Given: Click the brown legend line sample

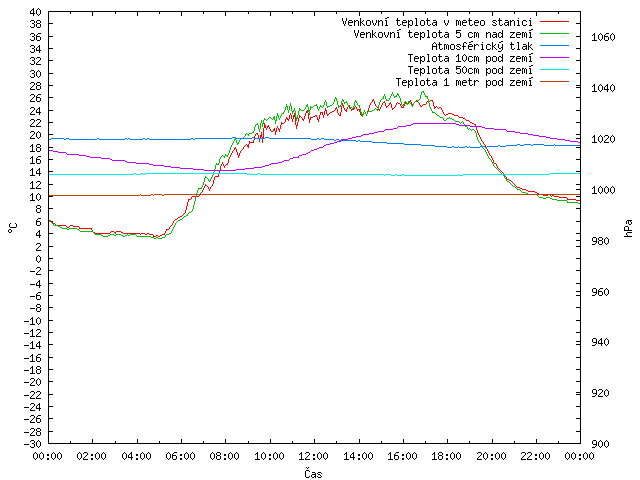Looking at the screenshot, I should 554,82.
